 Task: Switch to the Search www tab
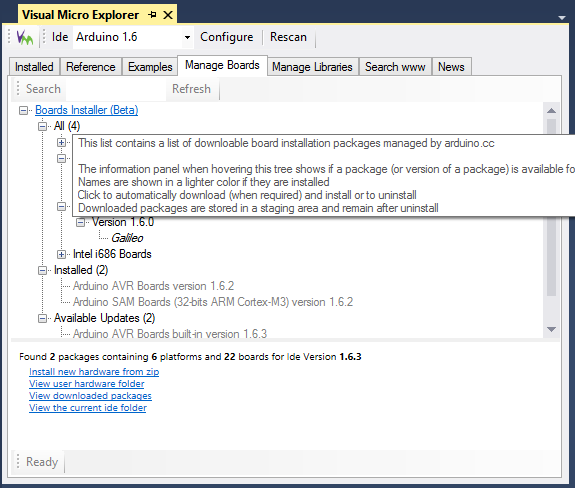click(x=395, y=67)
